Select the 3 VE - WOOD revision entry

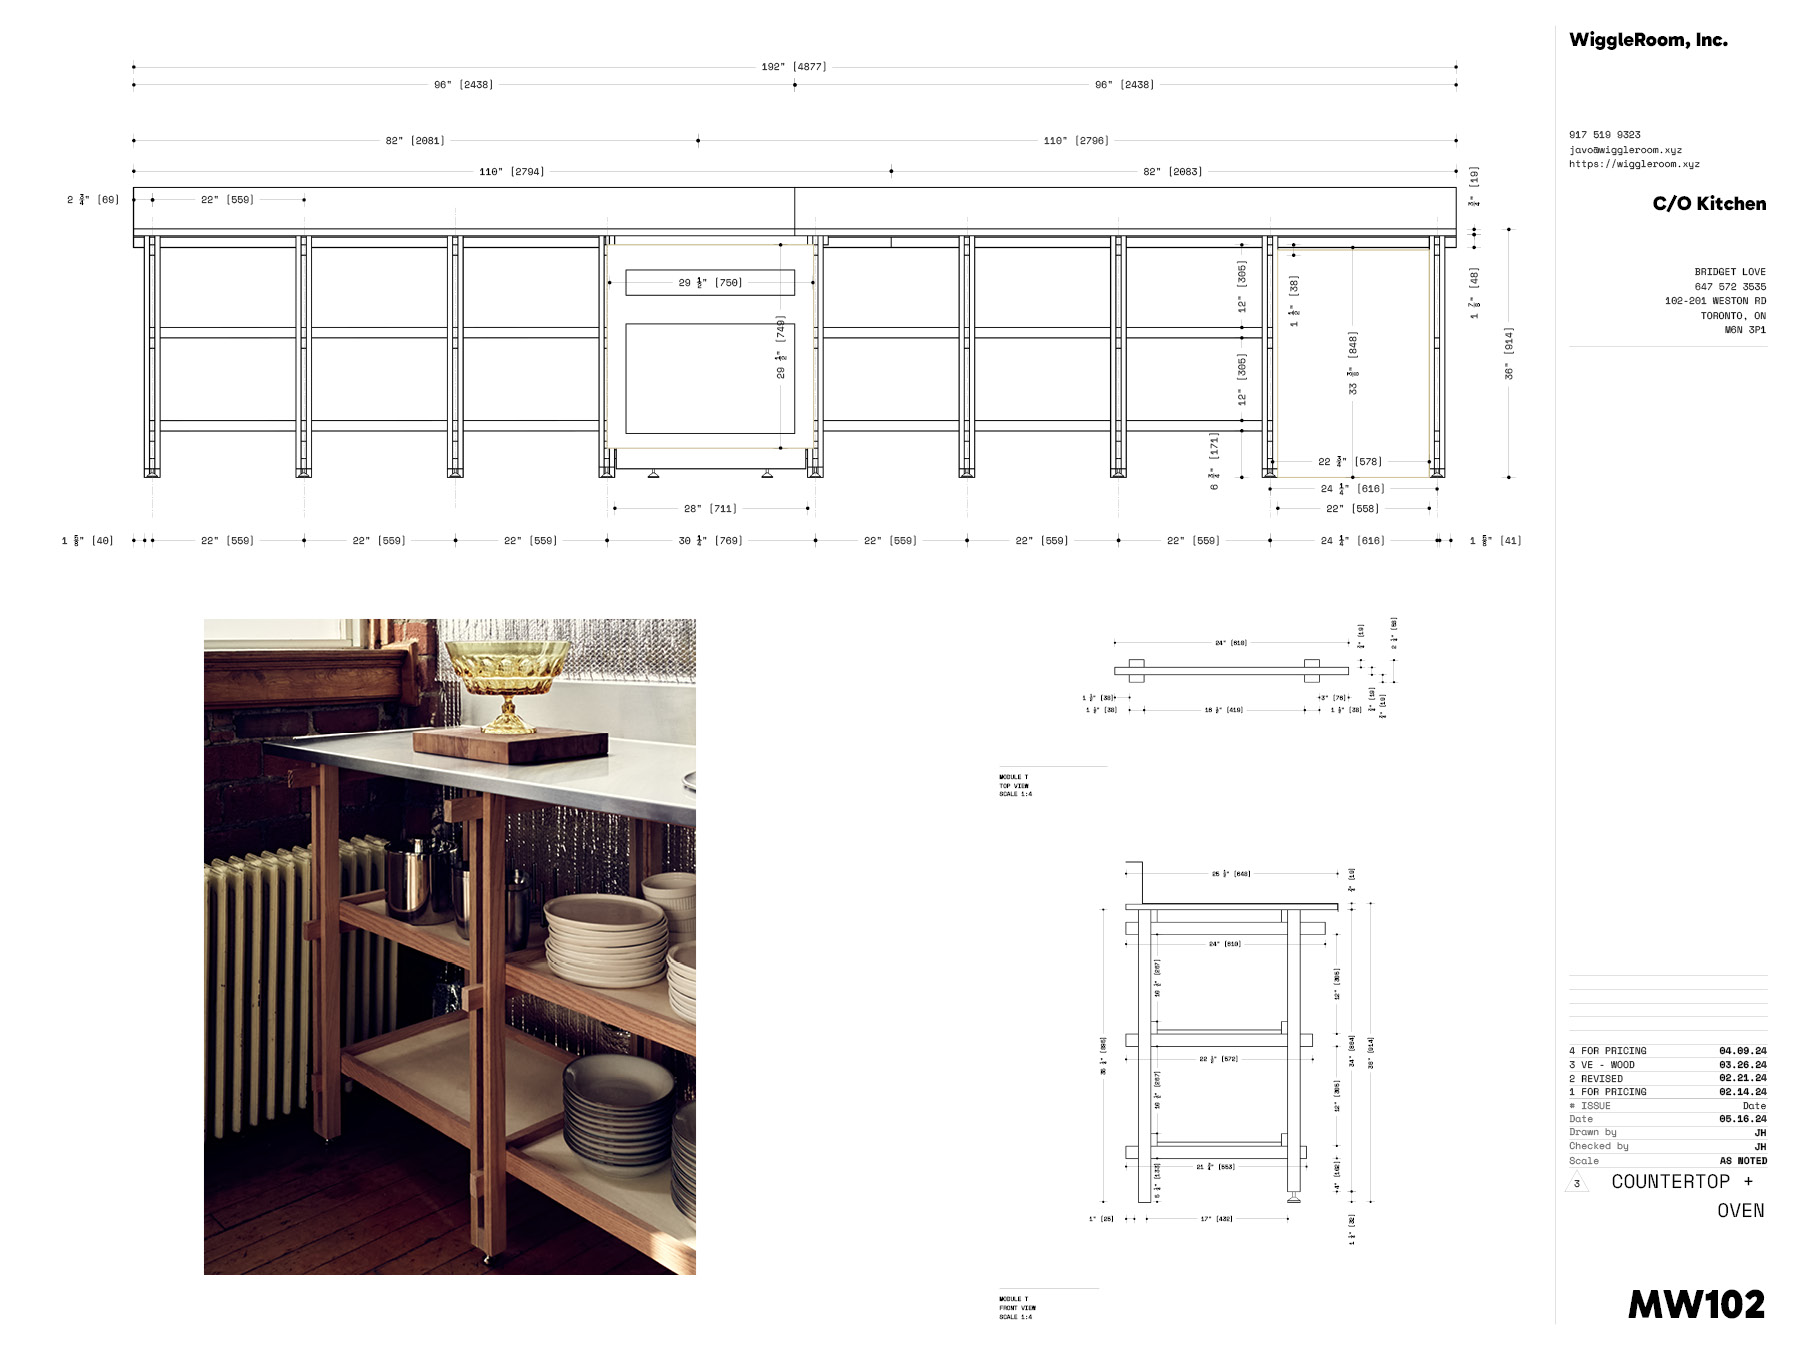(1667, 1065)
